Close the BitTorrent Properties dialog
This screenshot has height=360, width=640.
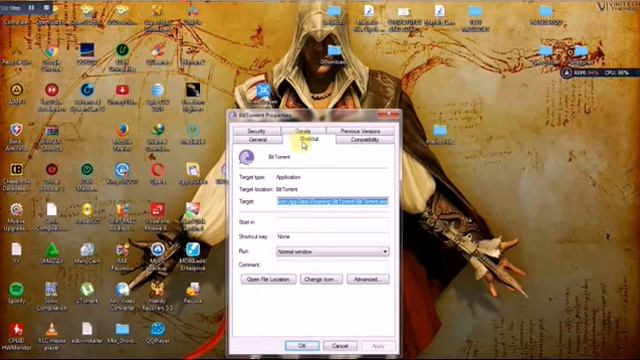click(x=389, y=115)
